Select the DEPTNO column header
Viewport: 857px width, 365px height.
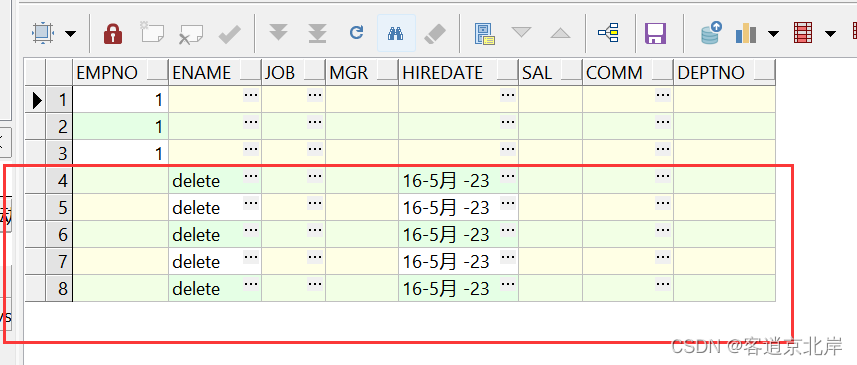click(x=725, y=72)
